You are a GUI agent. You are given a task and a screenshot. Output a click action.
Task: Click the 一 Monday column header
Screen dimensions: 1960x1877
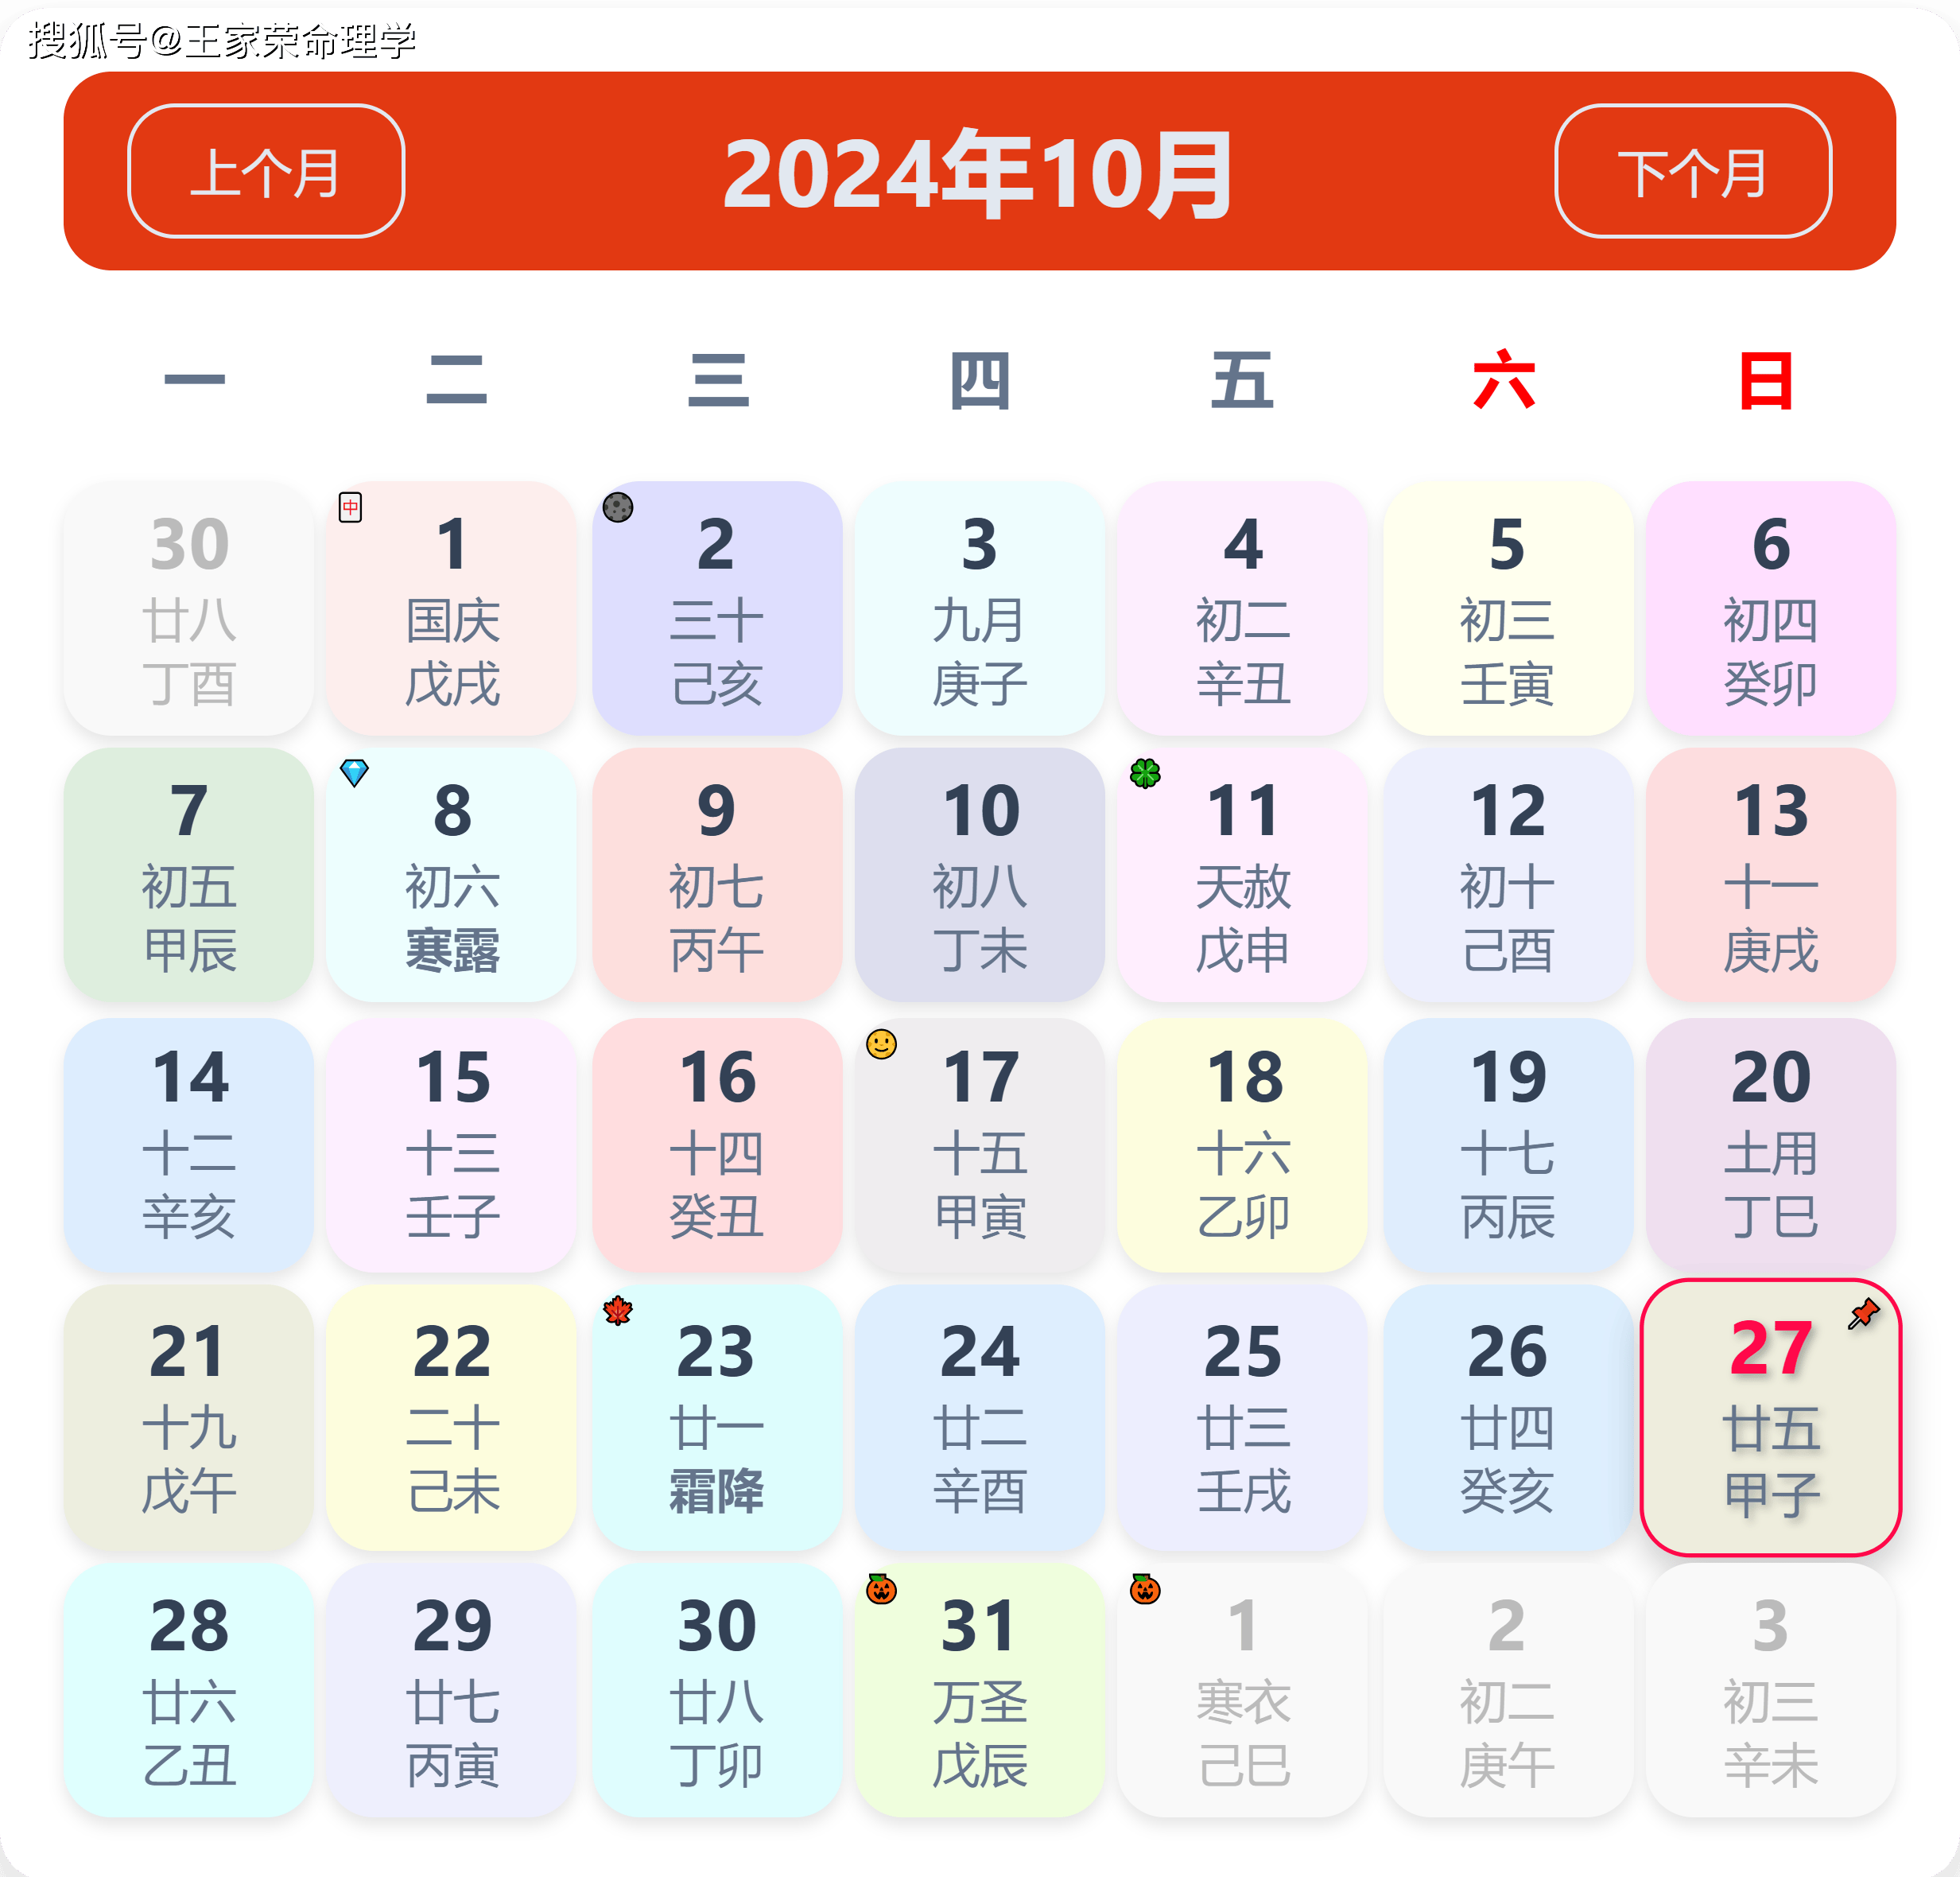[194, 379]
